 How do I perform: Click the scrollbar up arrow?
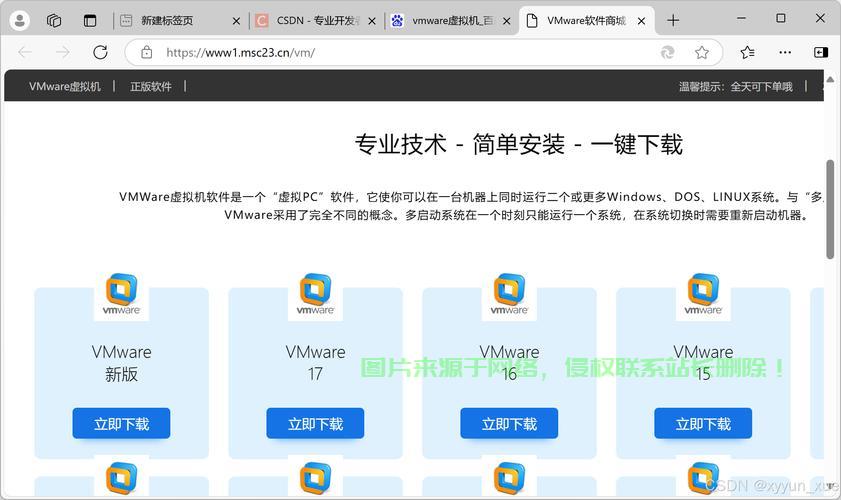pyautogui.click(x=830, y=79)
